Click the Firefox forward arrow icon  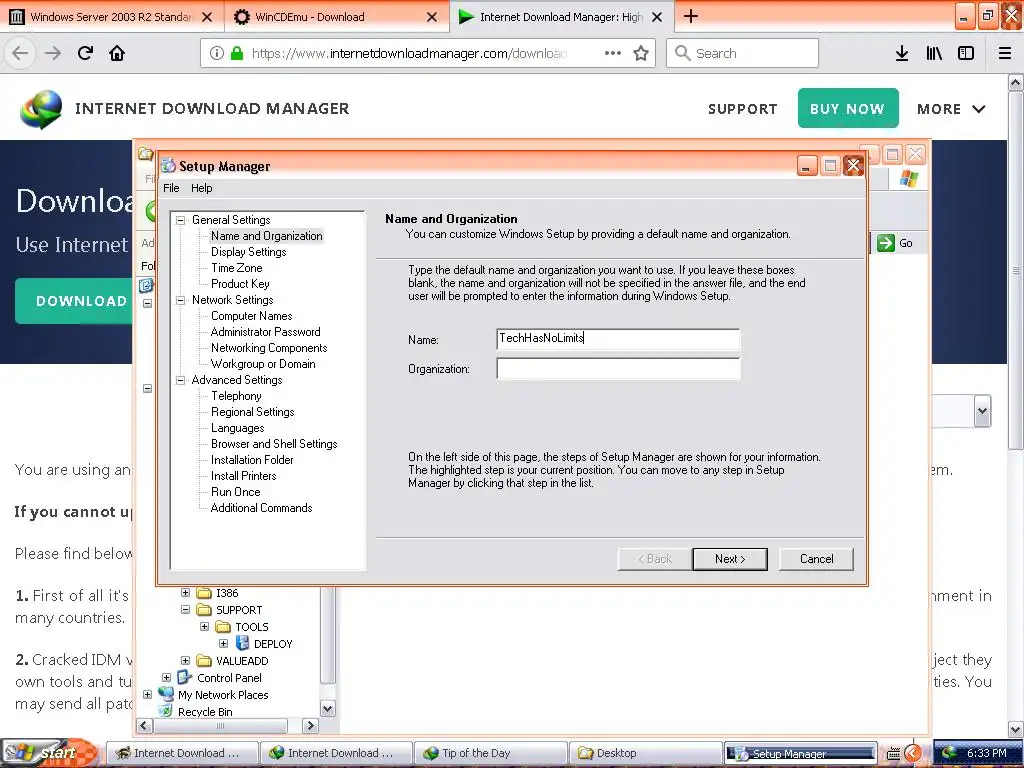click(53, 53)
